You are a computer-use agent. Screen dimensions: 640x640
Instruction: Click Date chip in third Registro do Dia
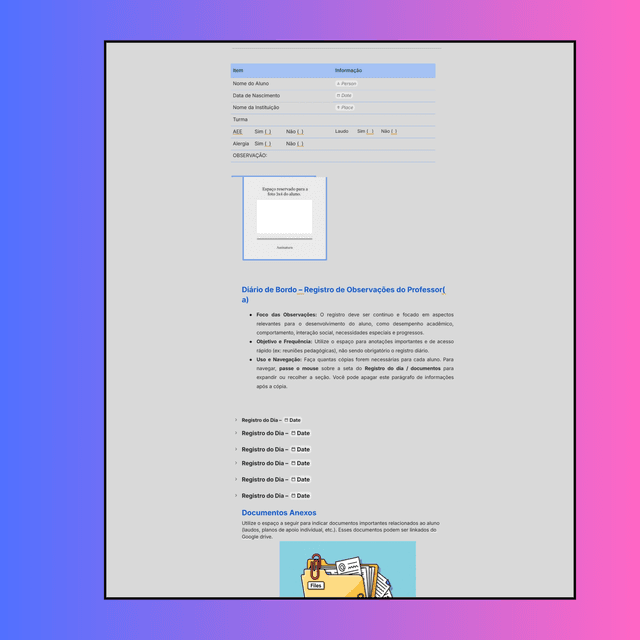[x=301, y=450]
